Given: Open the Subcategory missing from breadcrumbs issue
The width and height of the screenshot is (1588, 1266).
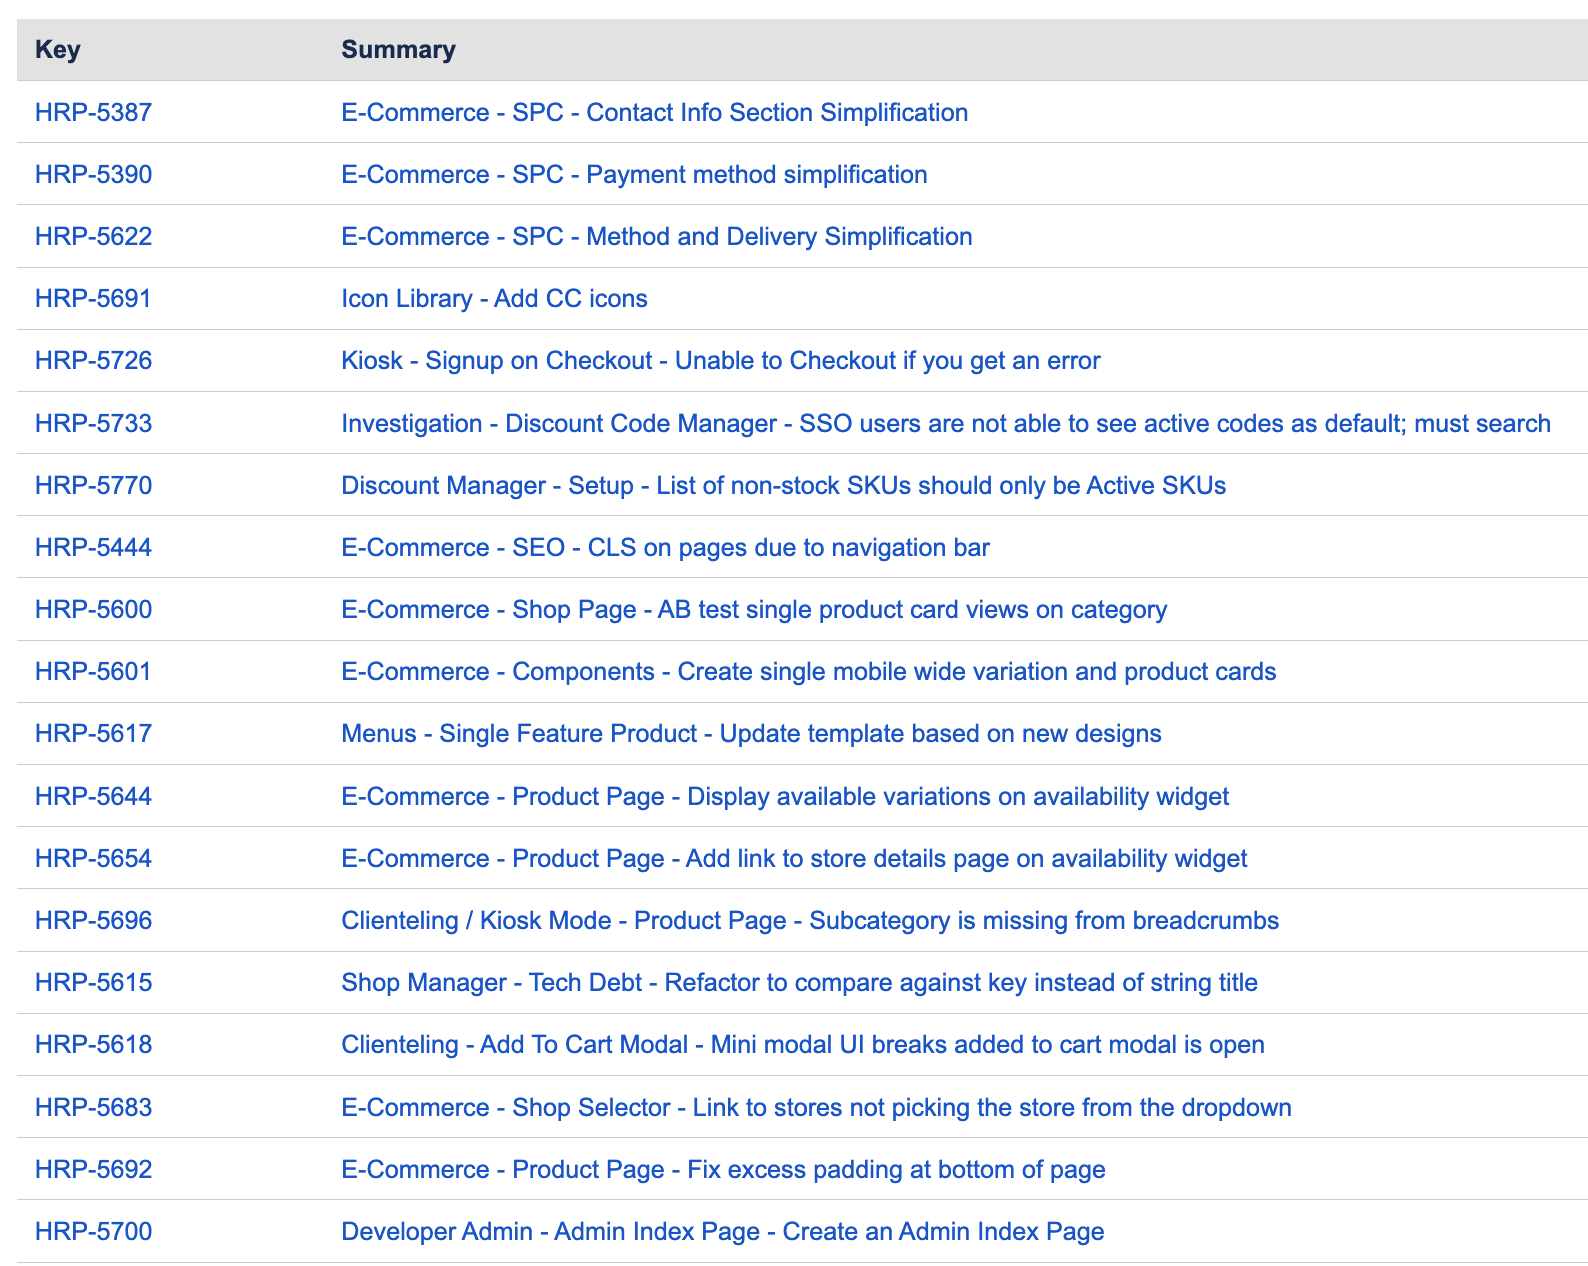Looking at the screenshot, I should pos(810,920).
